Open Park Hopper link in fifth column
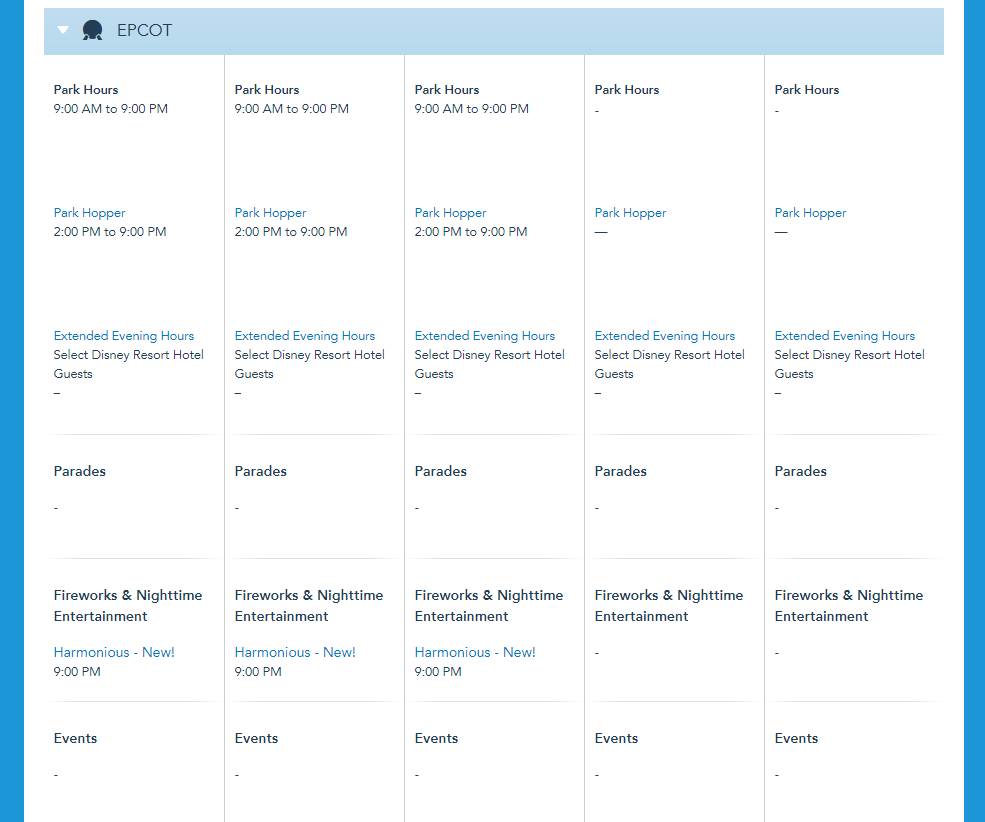 pyautogui.click(x=810, y=213)
